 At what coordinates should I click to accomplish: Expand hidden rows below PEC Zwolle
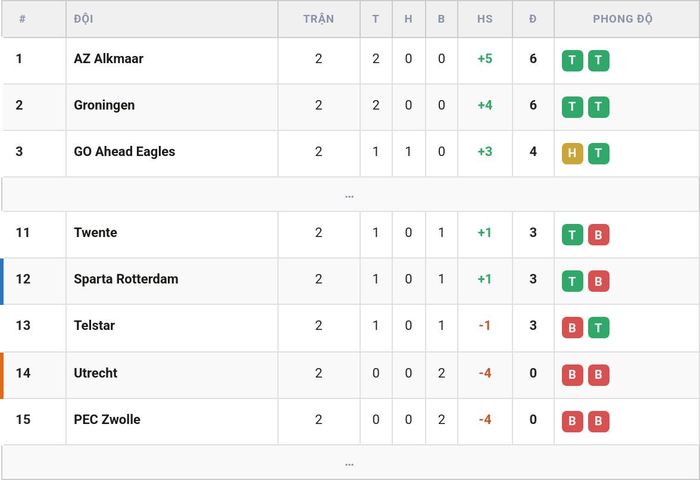click(350, 463)
